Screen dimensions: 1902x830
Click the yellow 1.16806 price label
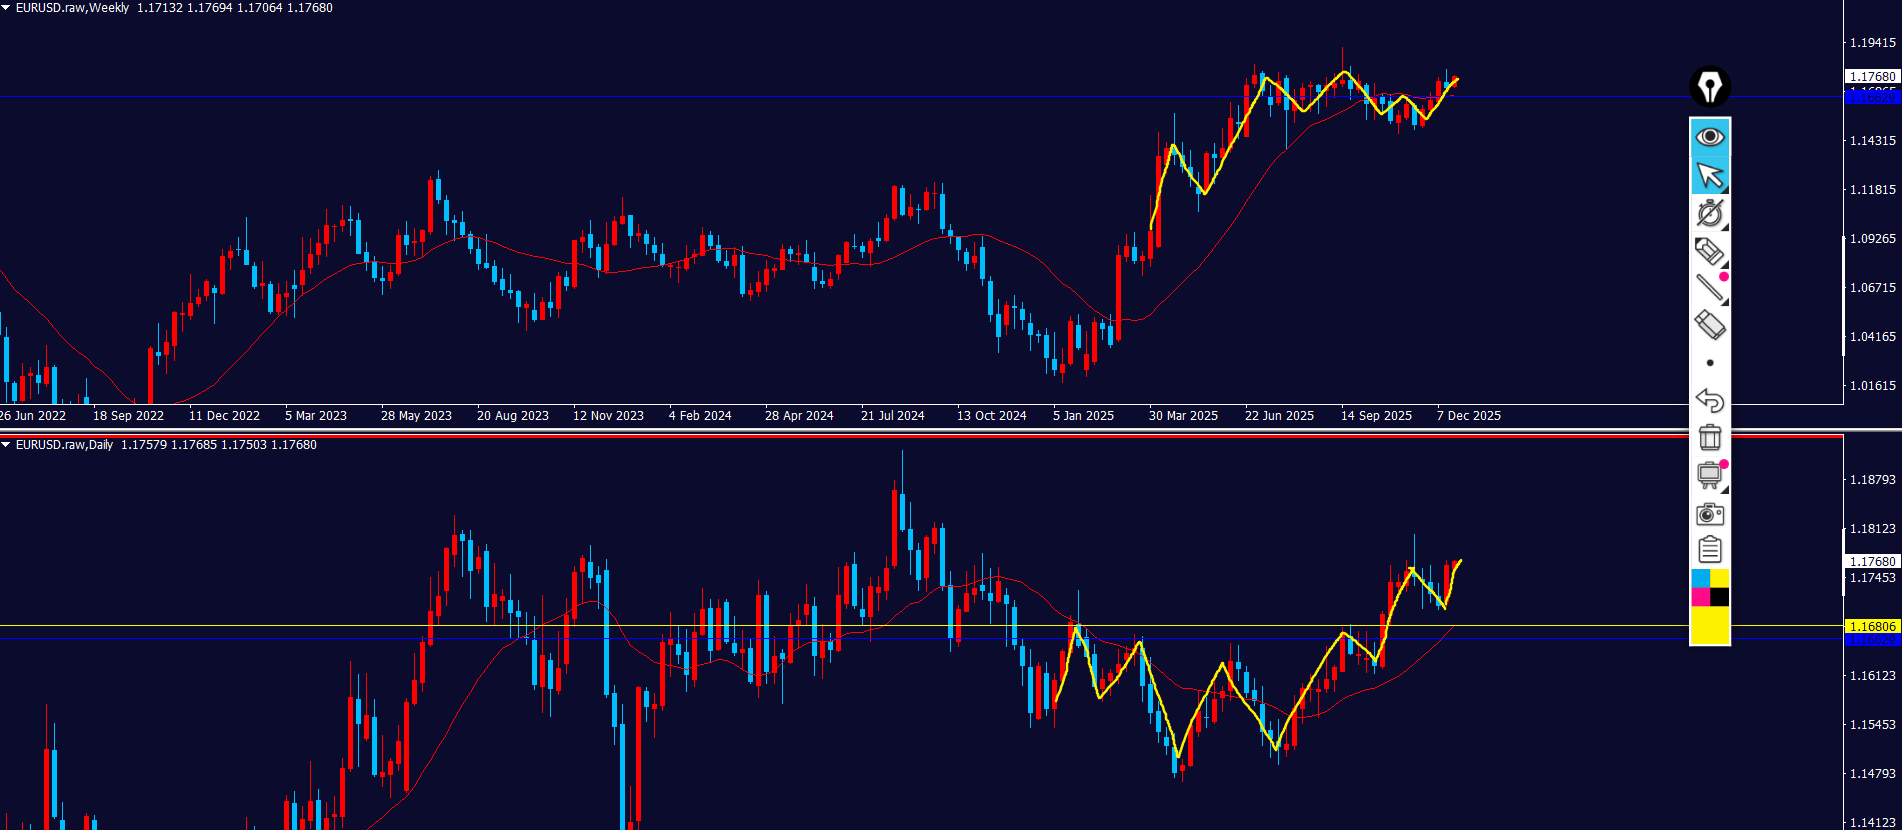pos(1871,627)
